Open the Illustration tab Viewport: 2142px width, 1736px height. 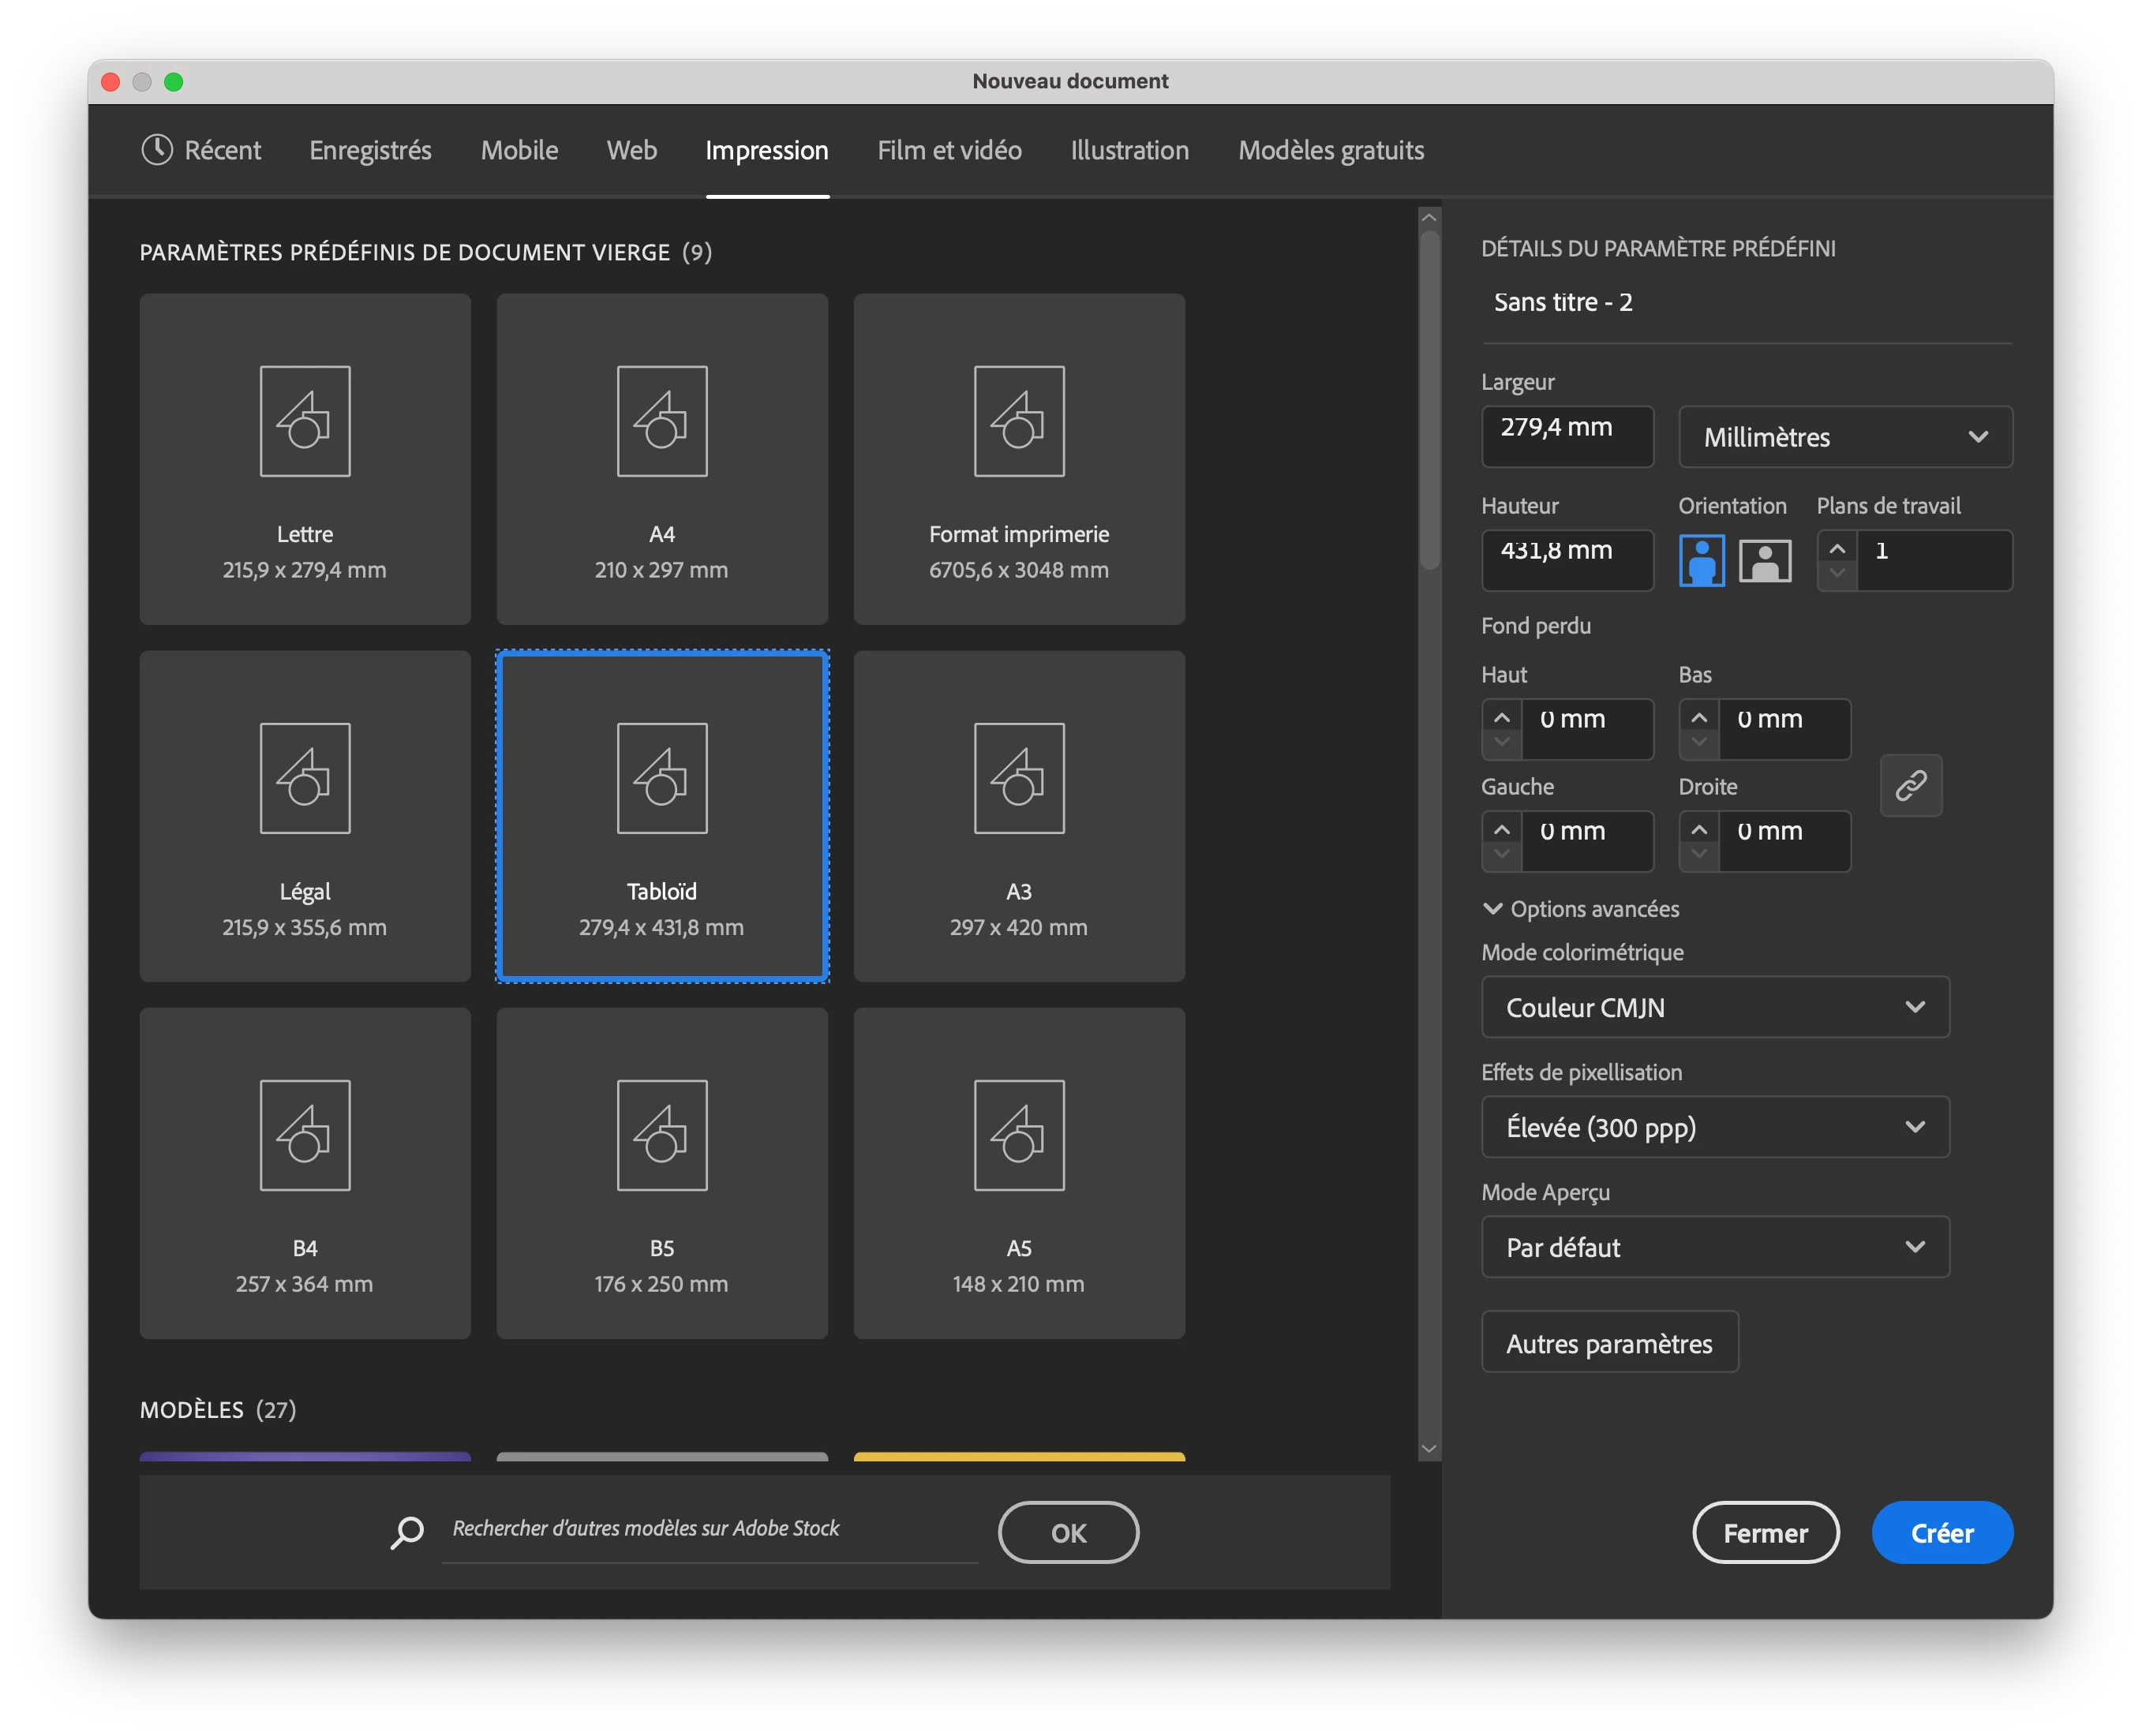pos(1129,150)
